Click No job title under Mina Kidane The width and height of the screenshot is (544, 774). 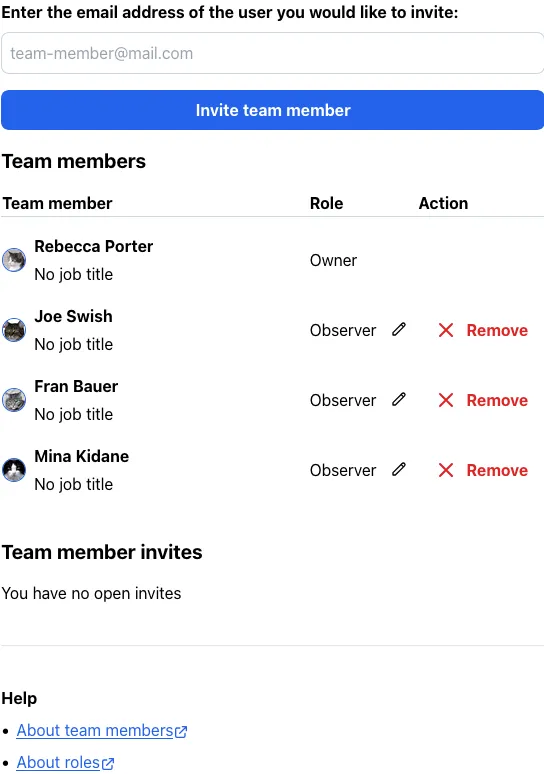tap(74, 485)
